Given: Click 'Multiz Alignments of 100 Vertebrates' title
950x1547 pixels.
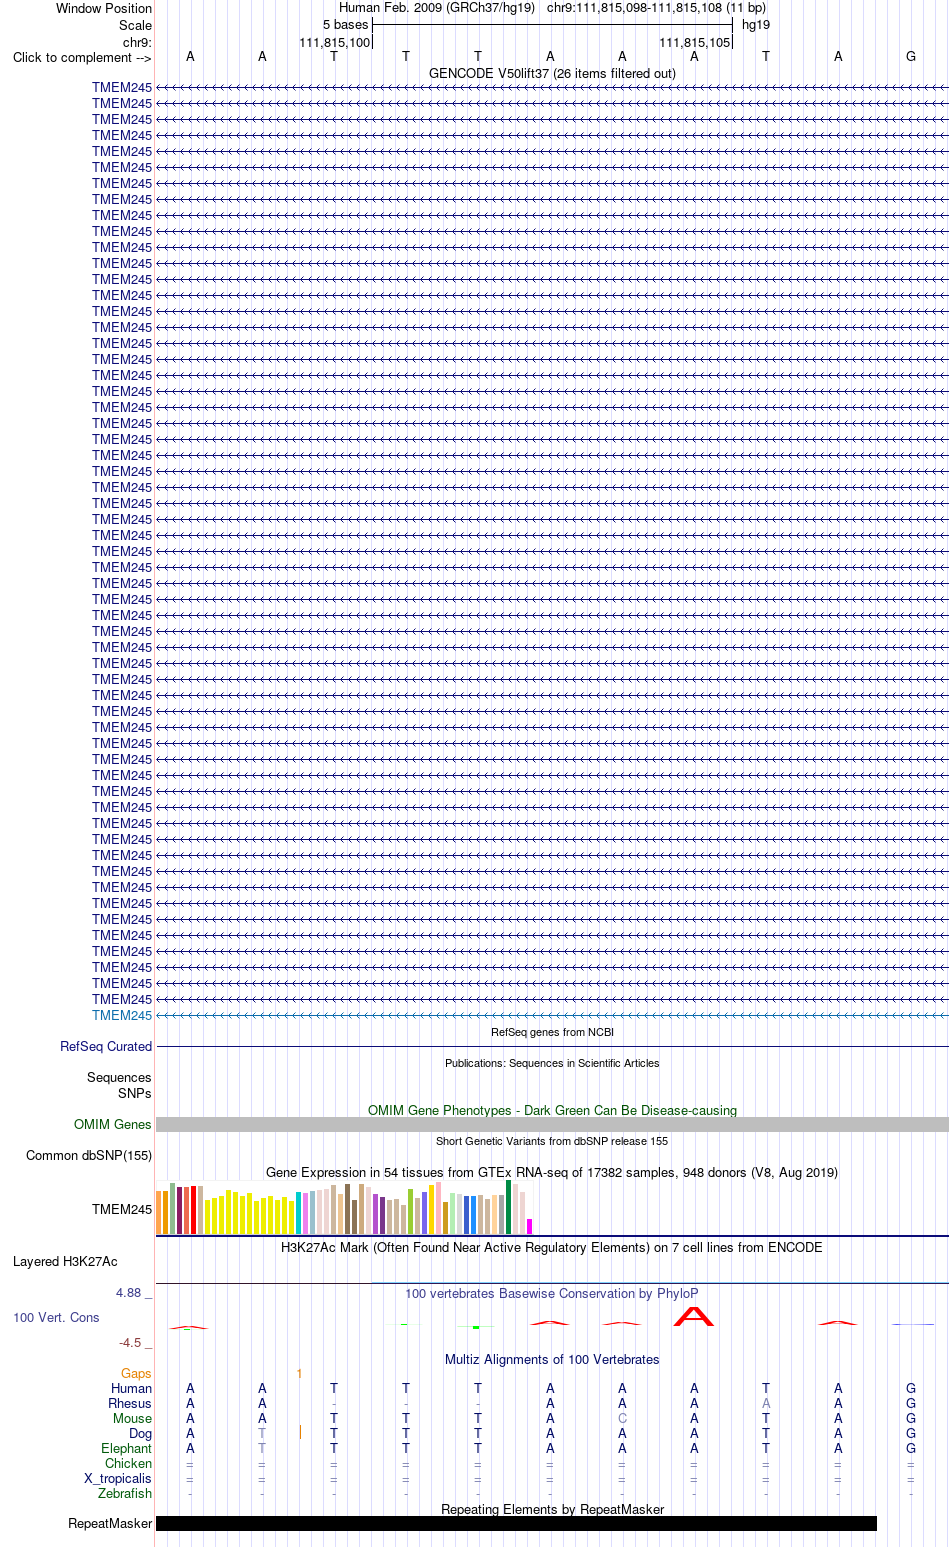Looking at the screenshot, I should (552, 1359).
